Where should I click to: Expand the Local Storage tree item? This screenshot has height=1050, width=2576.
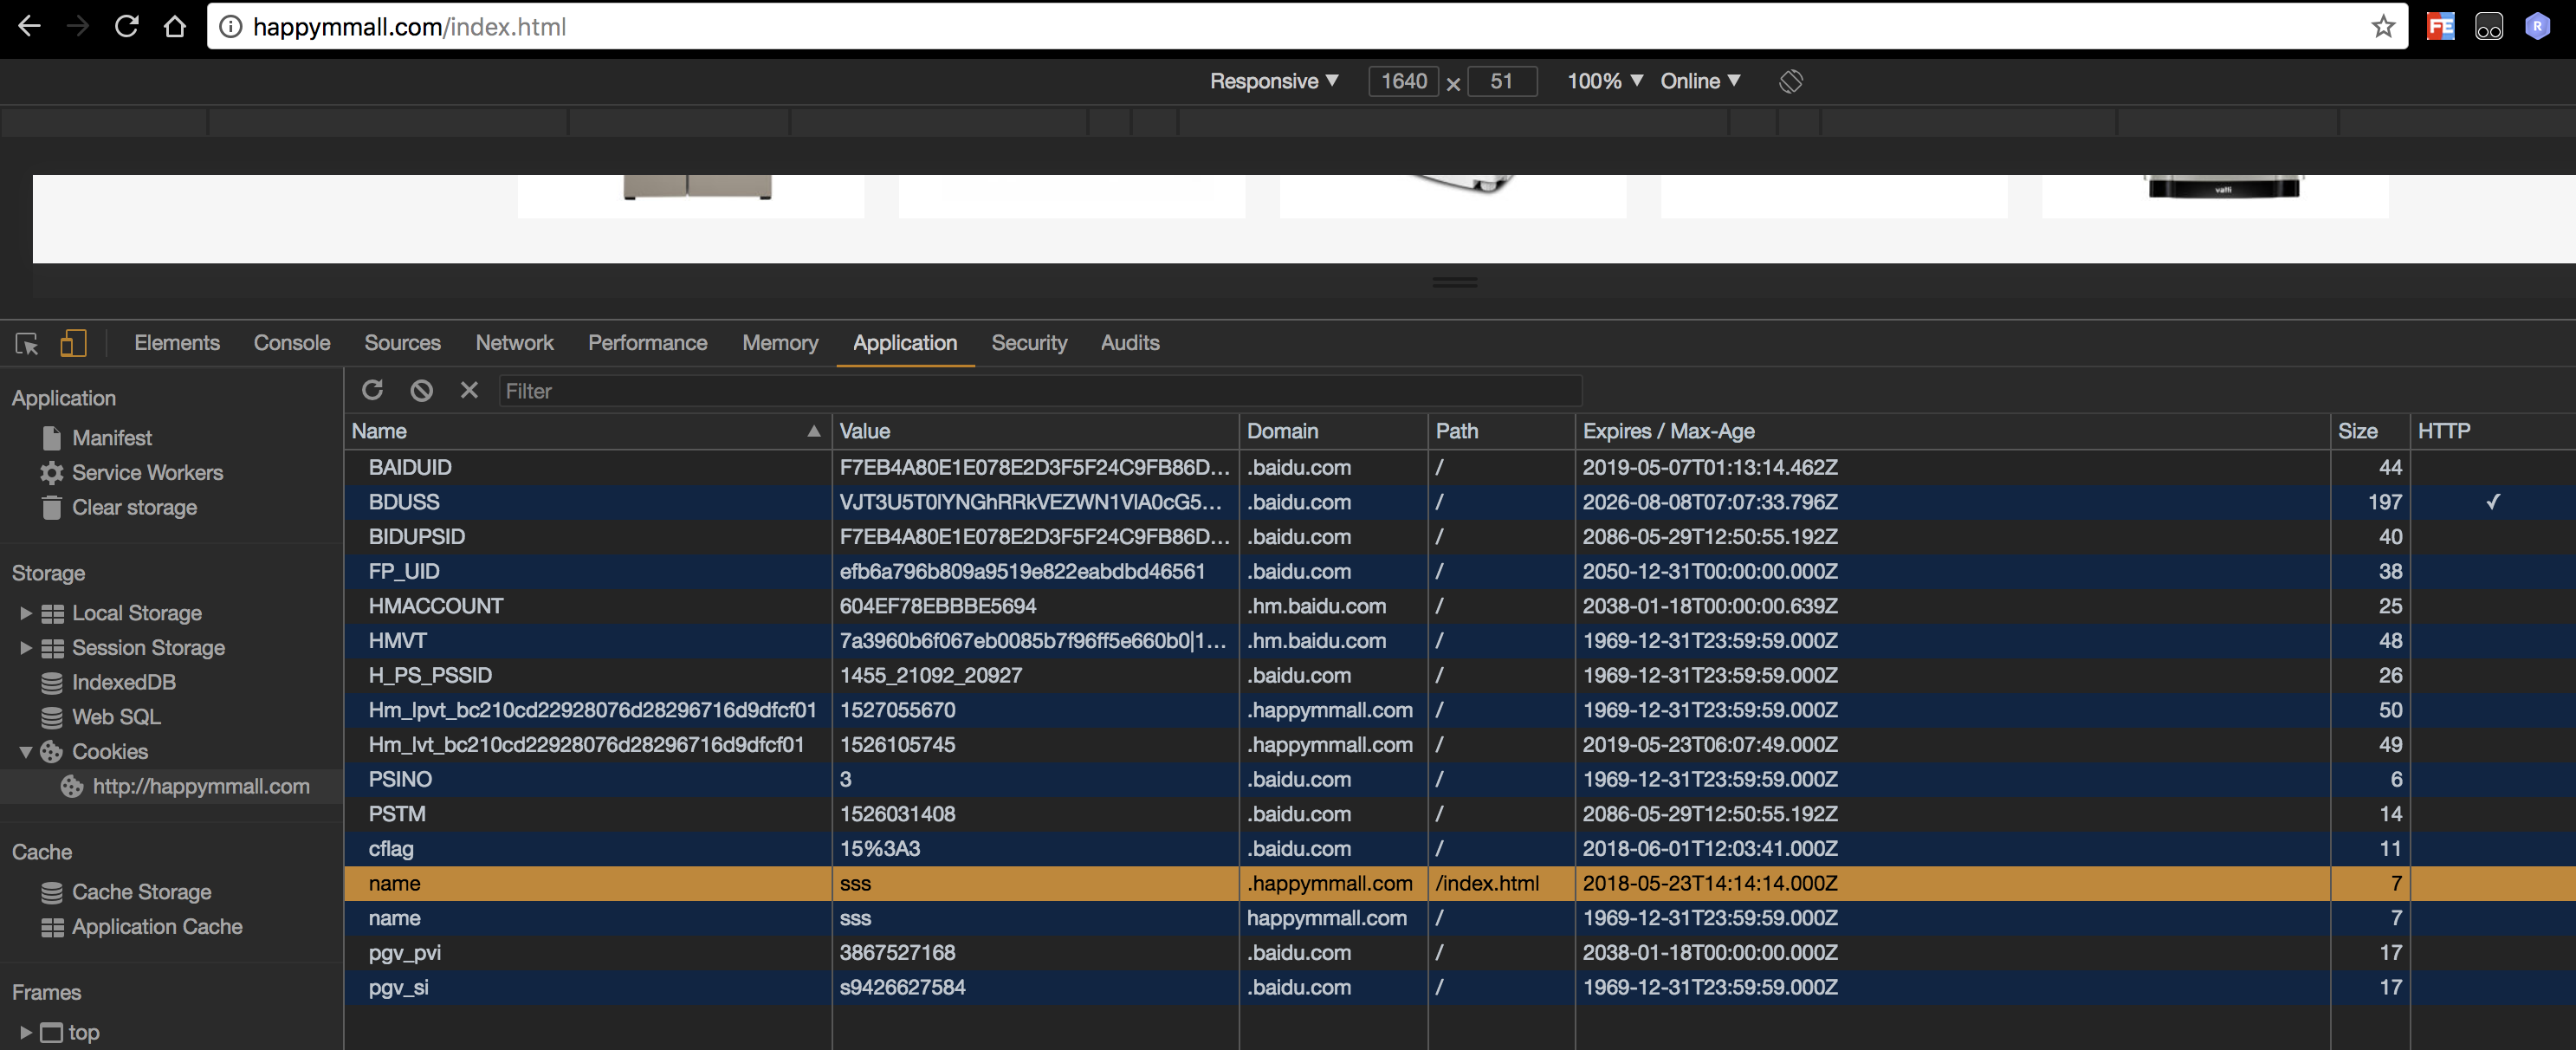(26, 613)
